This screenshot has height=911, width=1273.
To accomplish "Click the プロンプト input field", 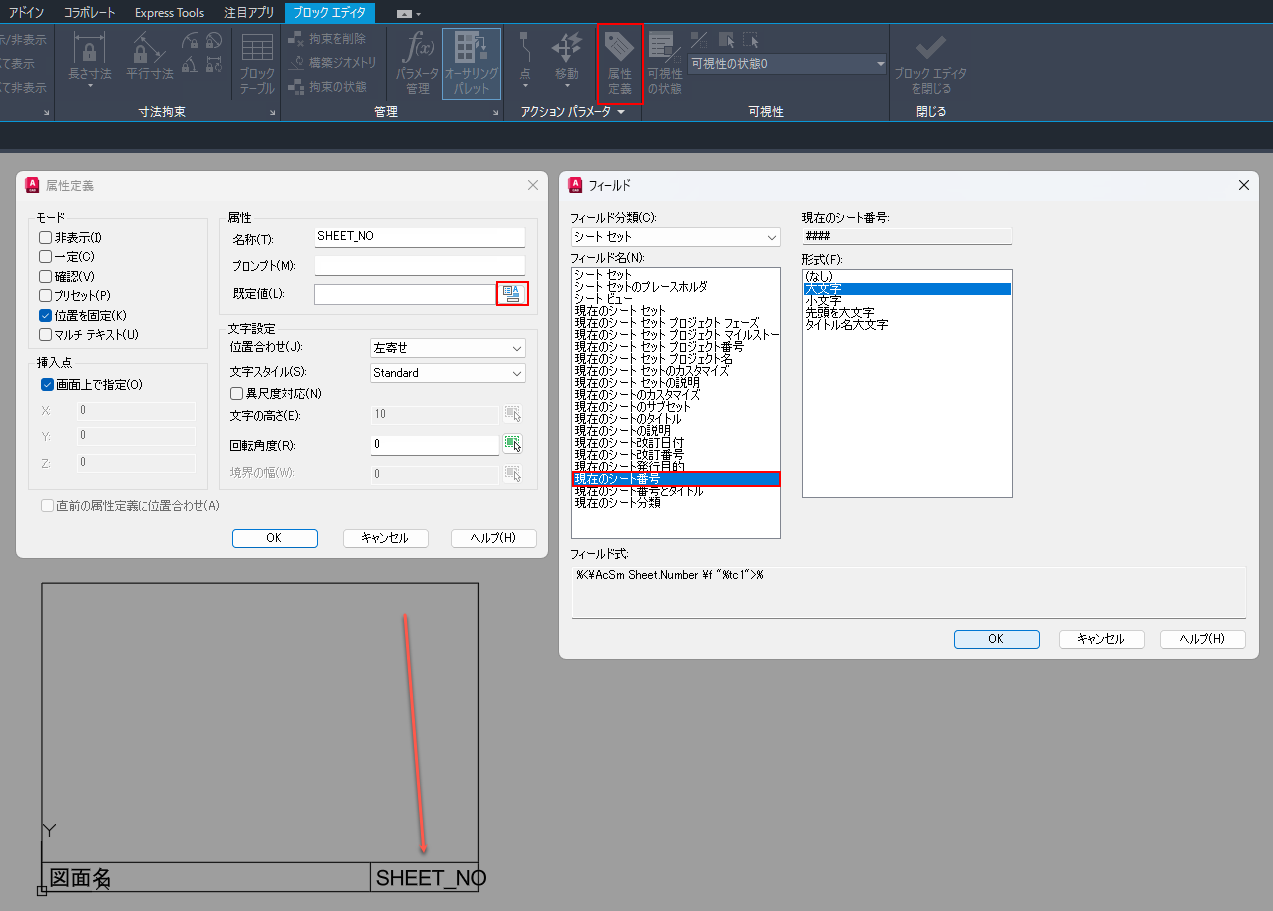I will (419, 265).
